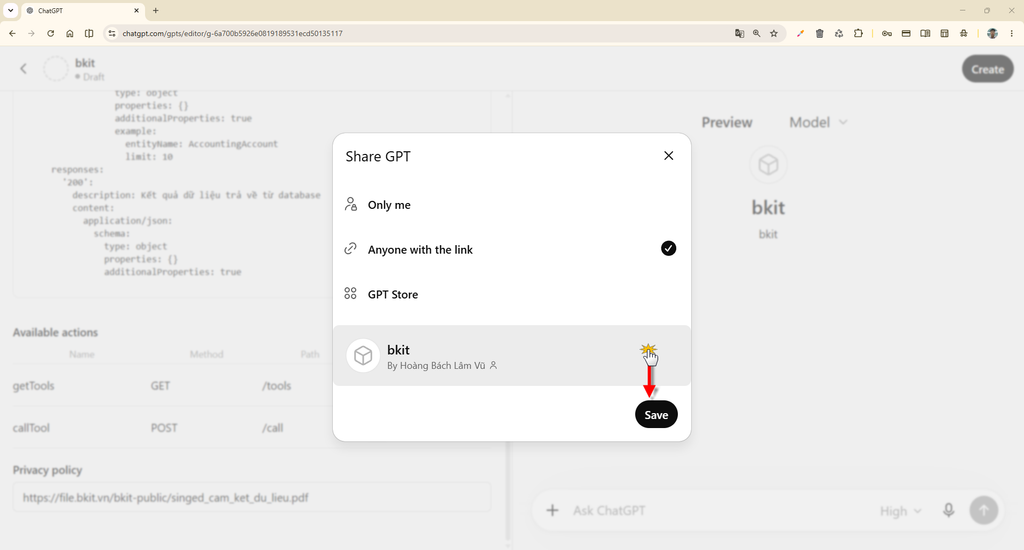The height and width of the screenshot is (550, 1024).
Task: Click the browser forward arrow
Action: point(31,33)
